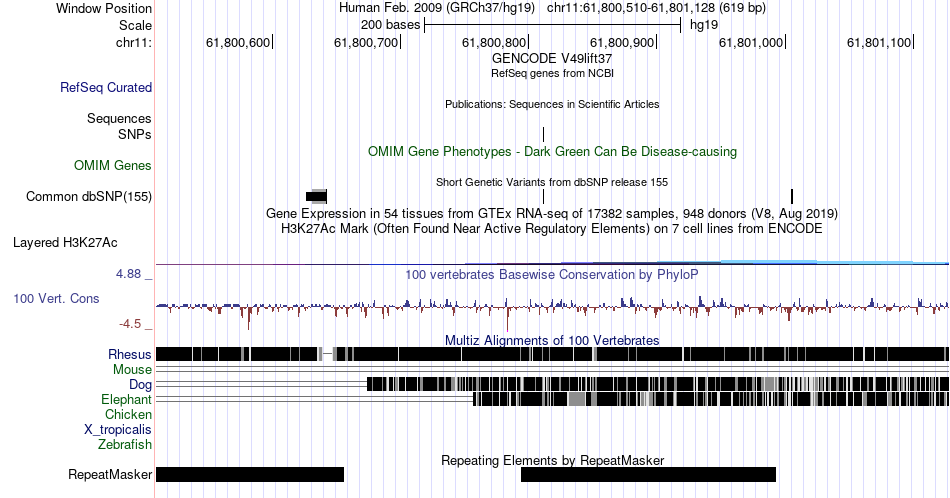Image resolution: width=950 pixels, height=498 pixels.
Task: Click the middle Common dbSNP variant tick
Action: 543,196
